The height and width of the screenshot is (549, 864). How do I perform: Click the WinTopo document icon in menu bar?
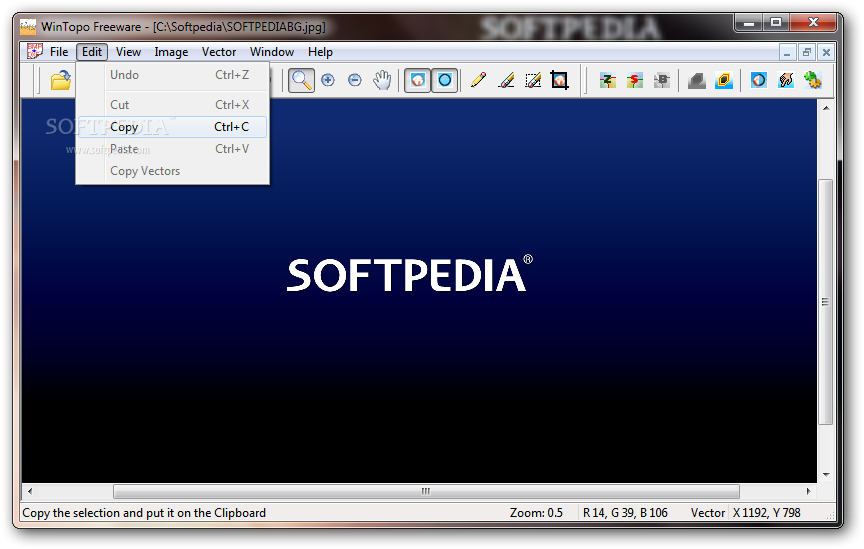[34, 51]
